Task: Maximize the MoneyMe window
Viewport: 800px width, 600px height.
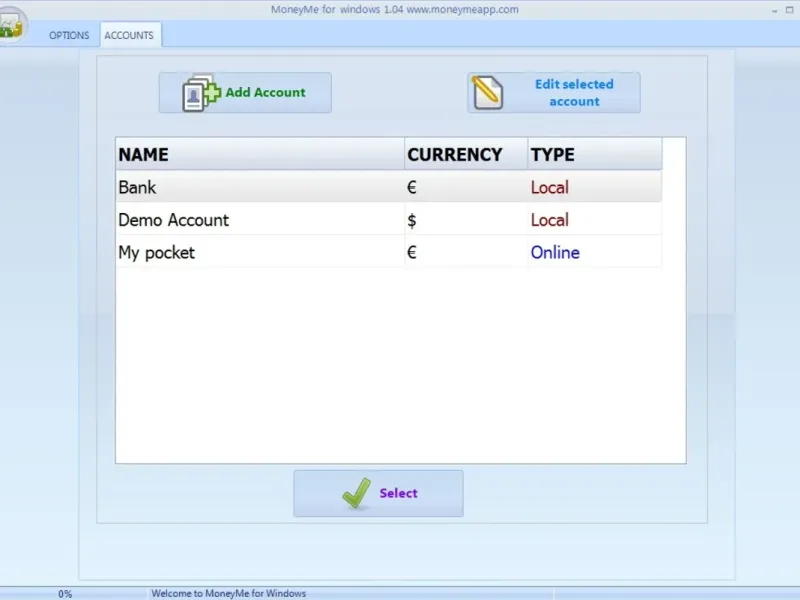Action: click(x=790, y=10)
